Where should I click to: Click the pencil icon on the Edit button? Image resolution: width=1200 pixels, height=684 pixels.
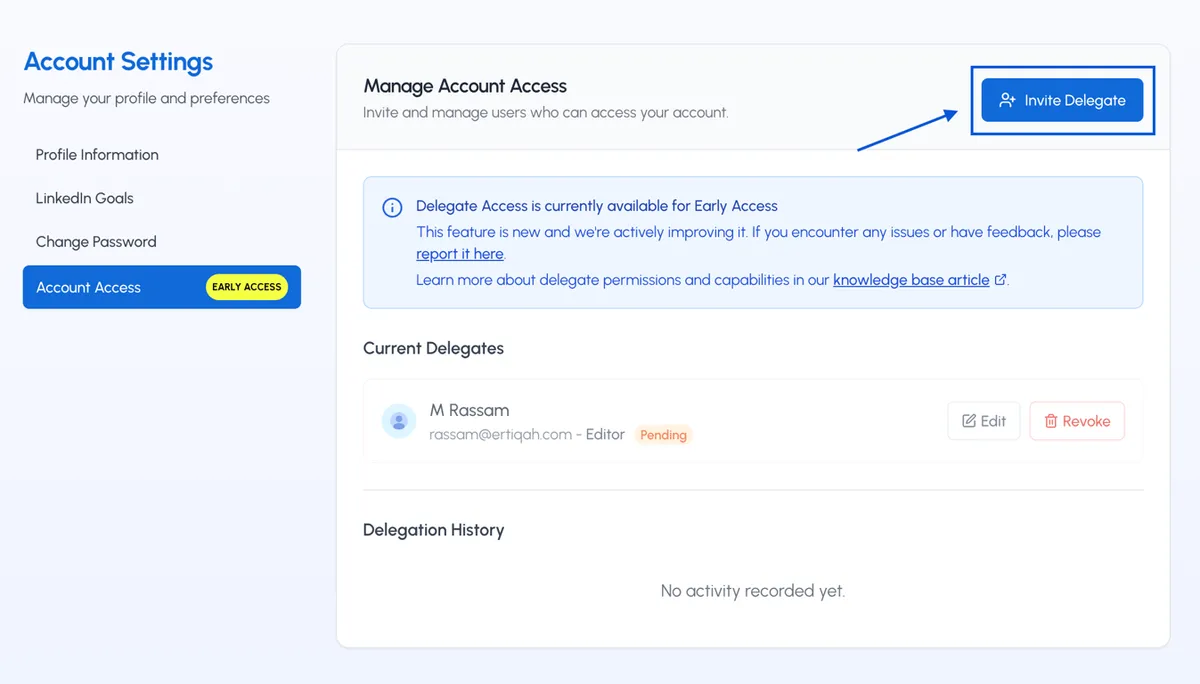[x=968, y=420]
